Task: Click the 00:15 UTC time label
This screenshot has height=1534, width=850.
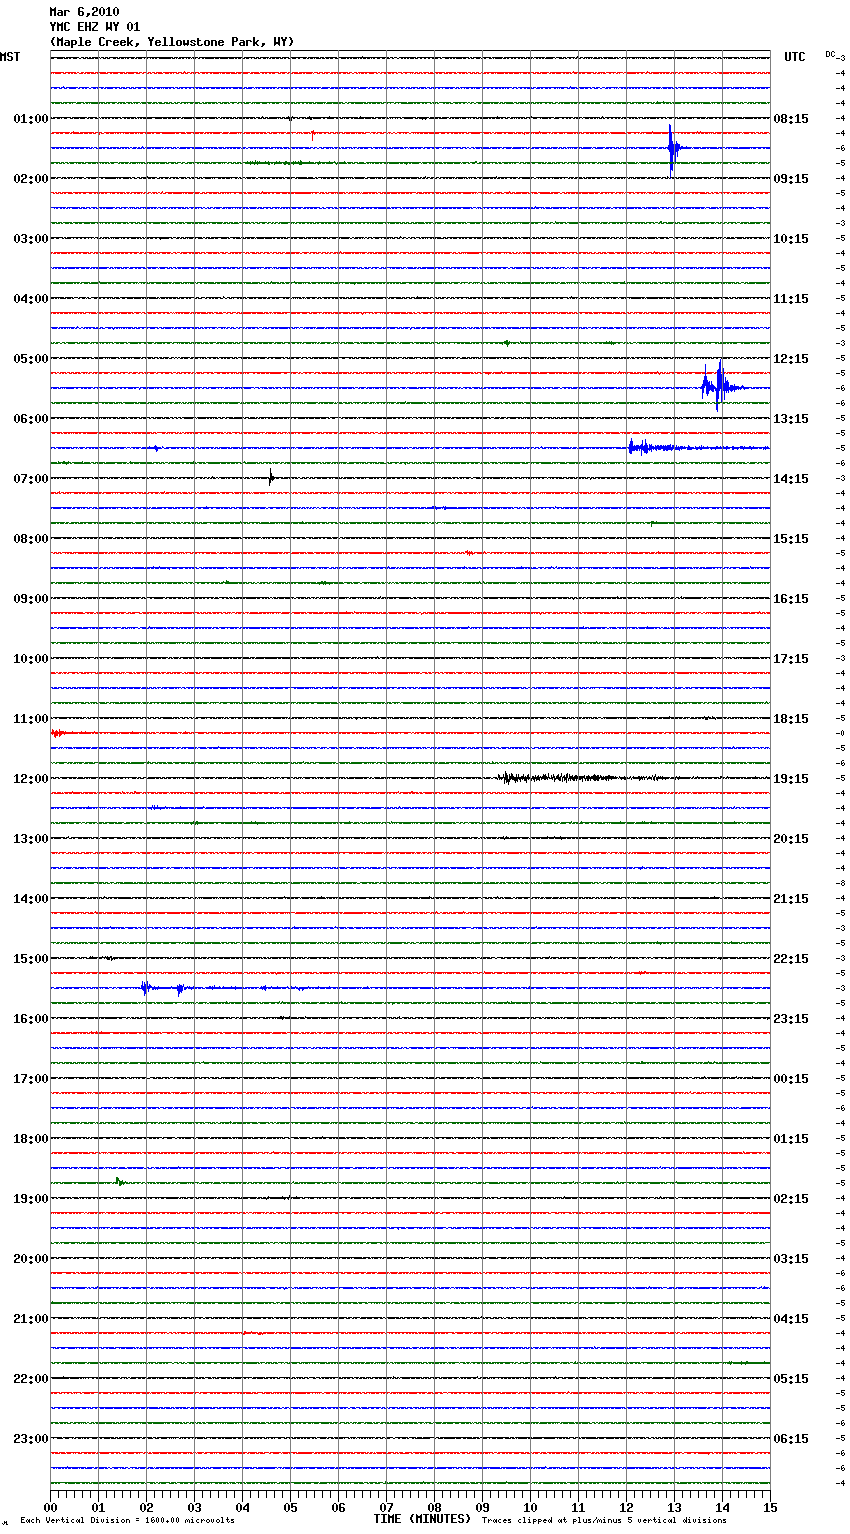Action: (x=791, y=1079)
